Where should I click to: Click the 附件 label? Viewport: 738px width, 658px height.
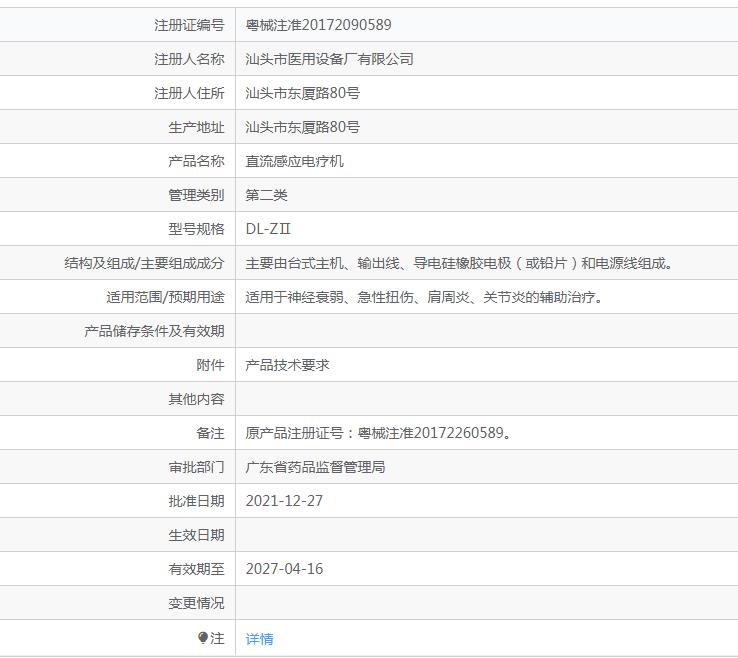[x=210, y=365]
